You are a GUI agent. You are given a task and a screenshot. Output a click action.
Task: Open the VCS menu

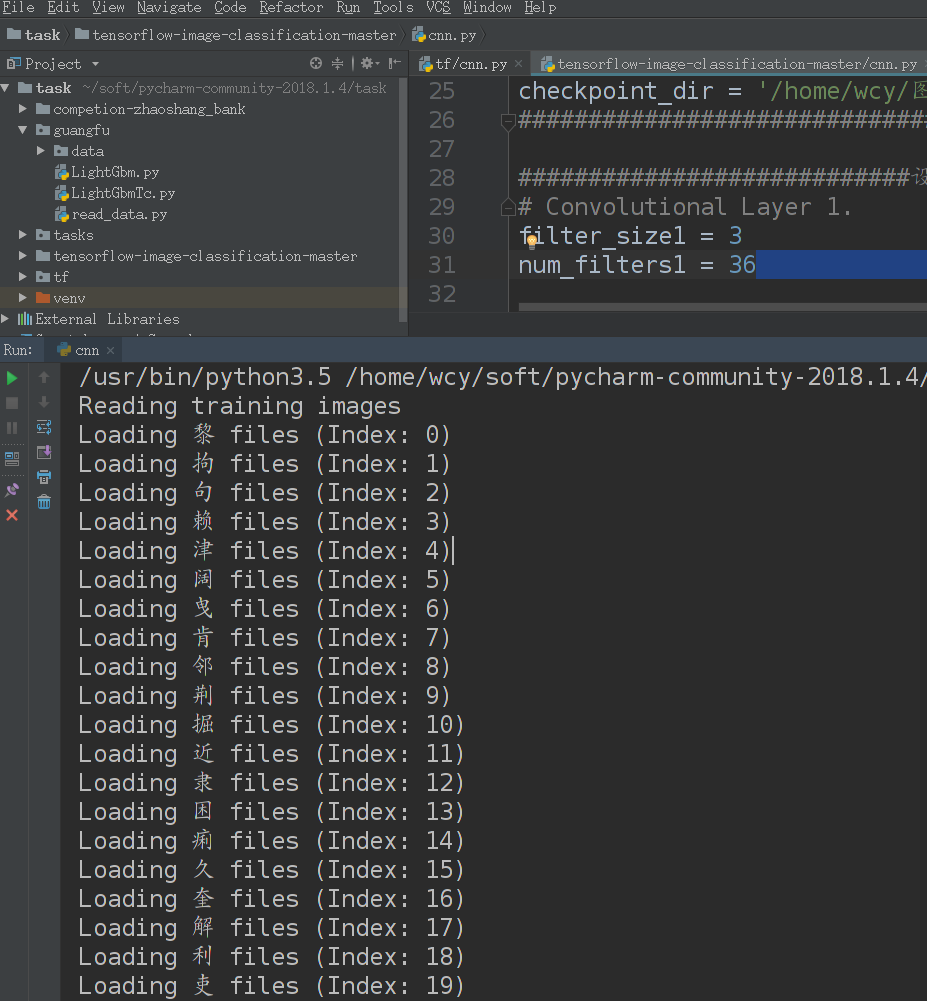tap(438, 8)
